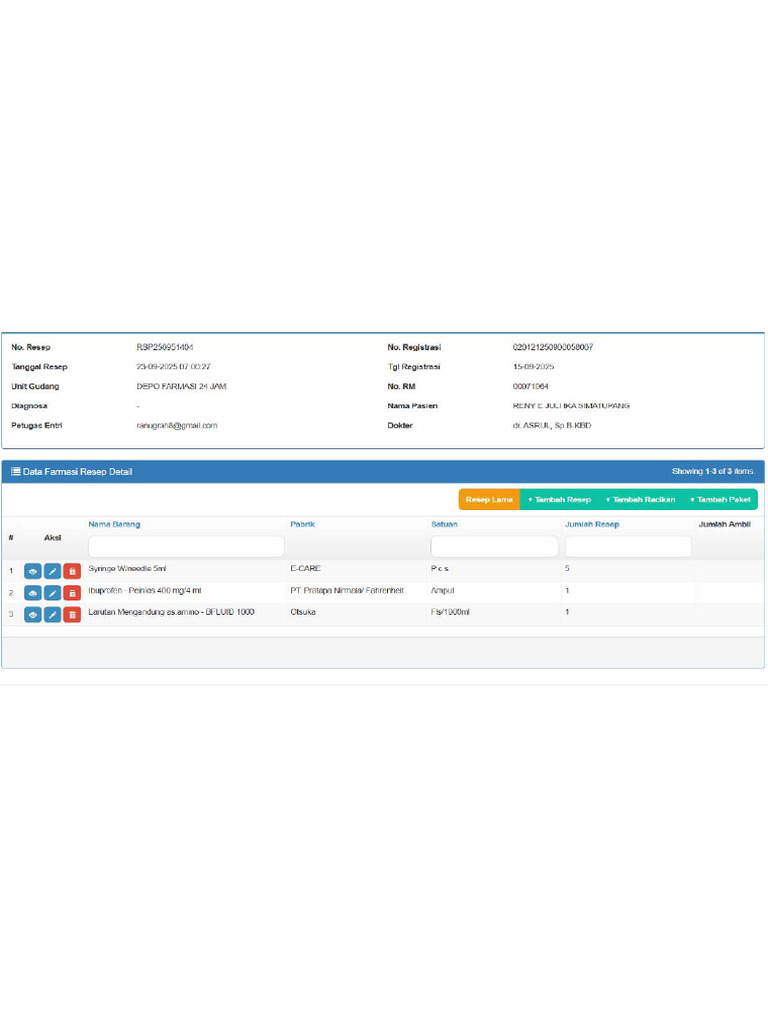Edit the BFLUID 1000 entry
768x1024 pixels.
pyautogui.click(x=52, y=615)
